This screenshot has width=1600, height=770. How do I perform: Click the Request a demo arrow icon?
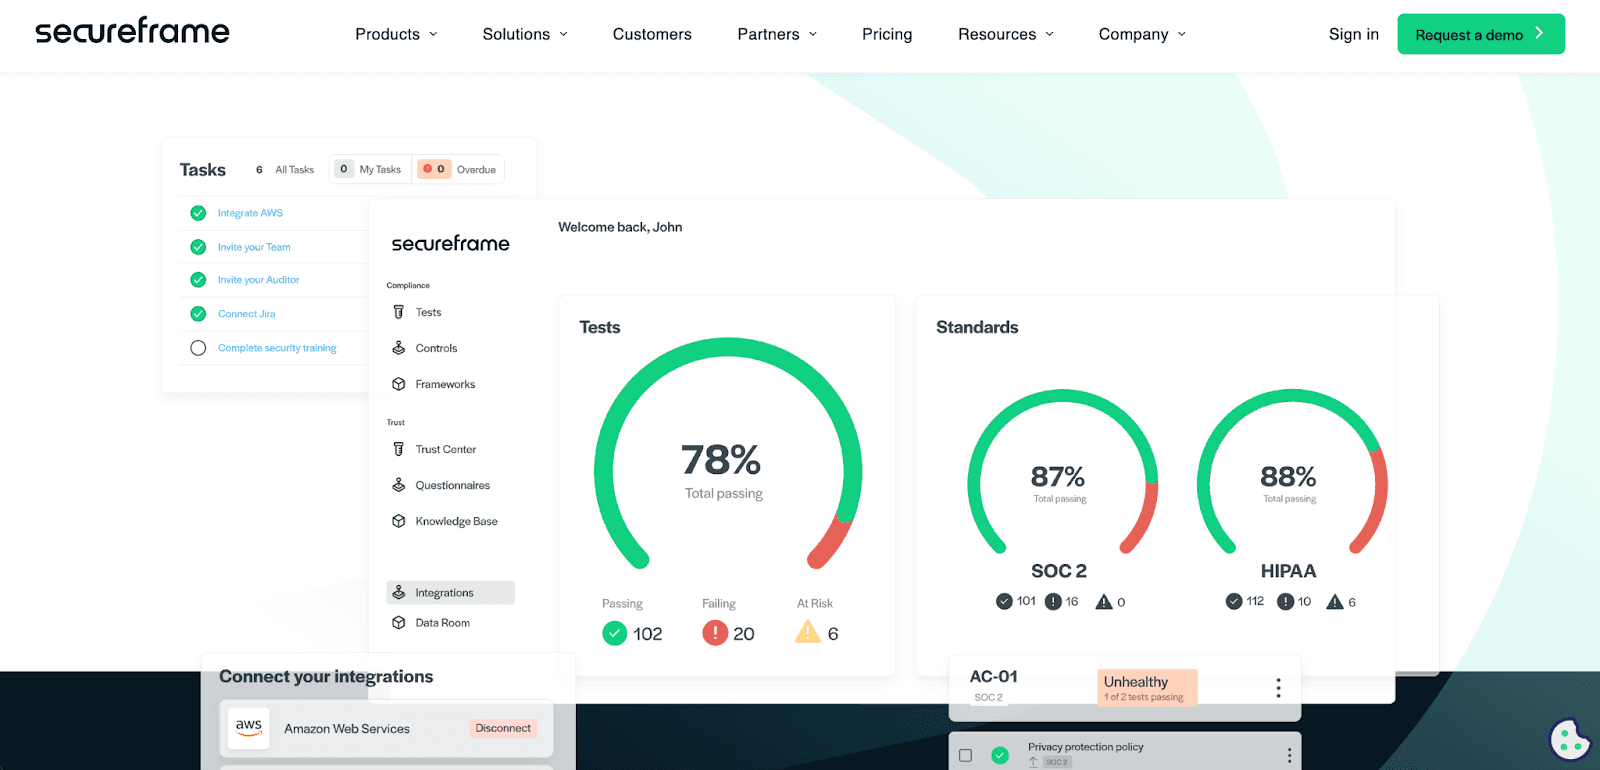coord(1539,33)
